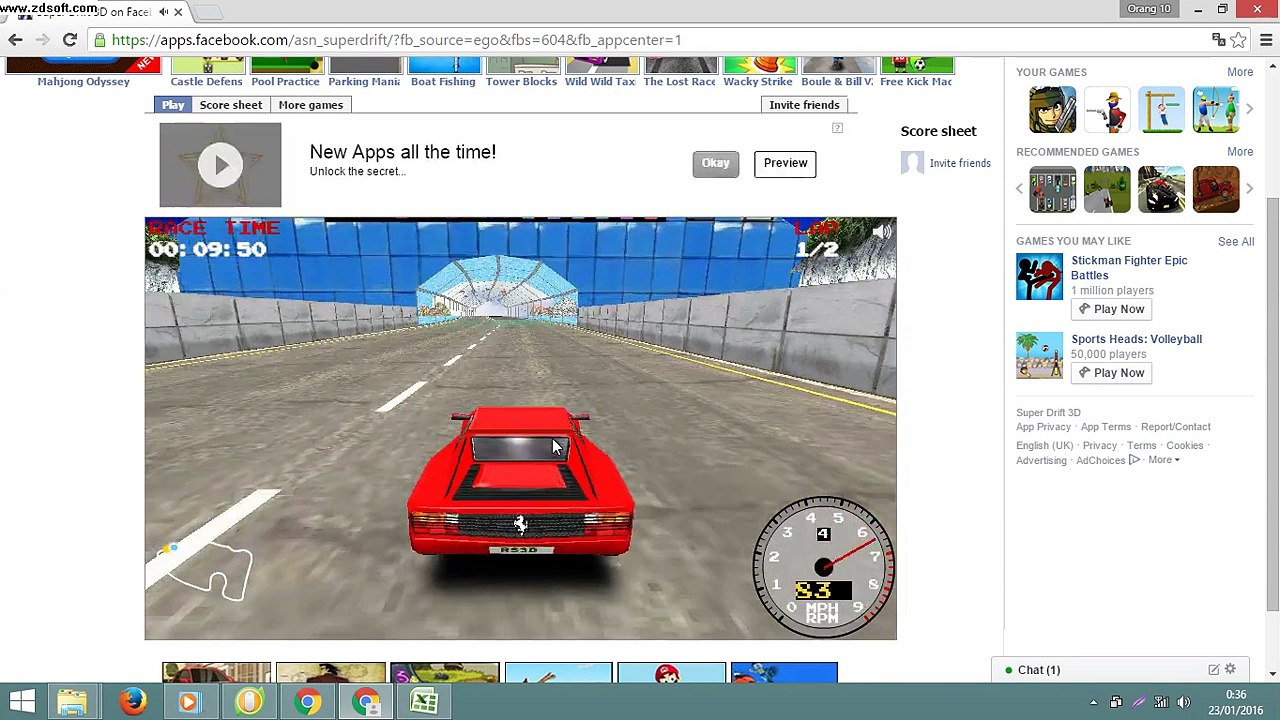Click the Preview button
The height and width of the screenshot is (720, 1280).
[785, 164]
